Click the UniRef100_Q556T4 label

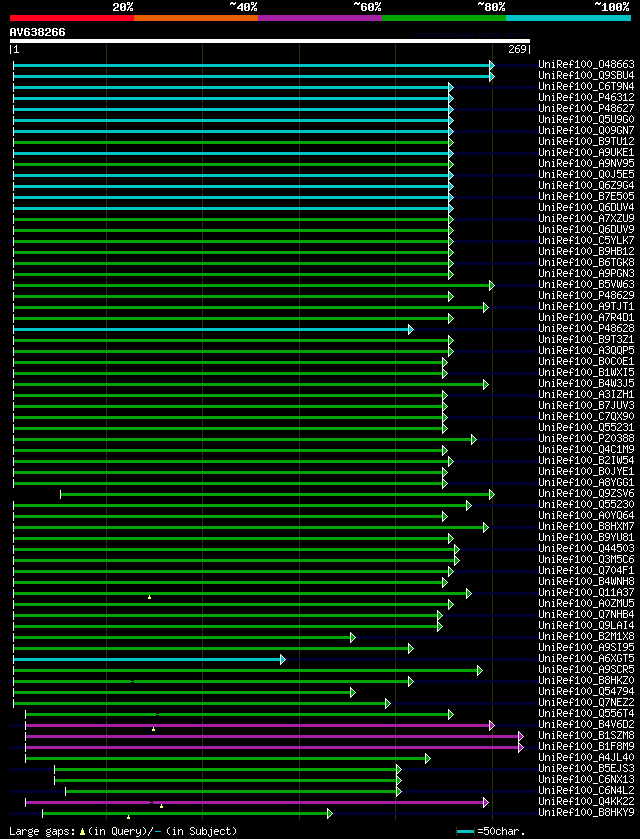point(586,713)
